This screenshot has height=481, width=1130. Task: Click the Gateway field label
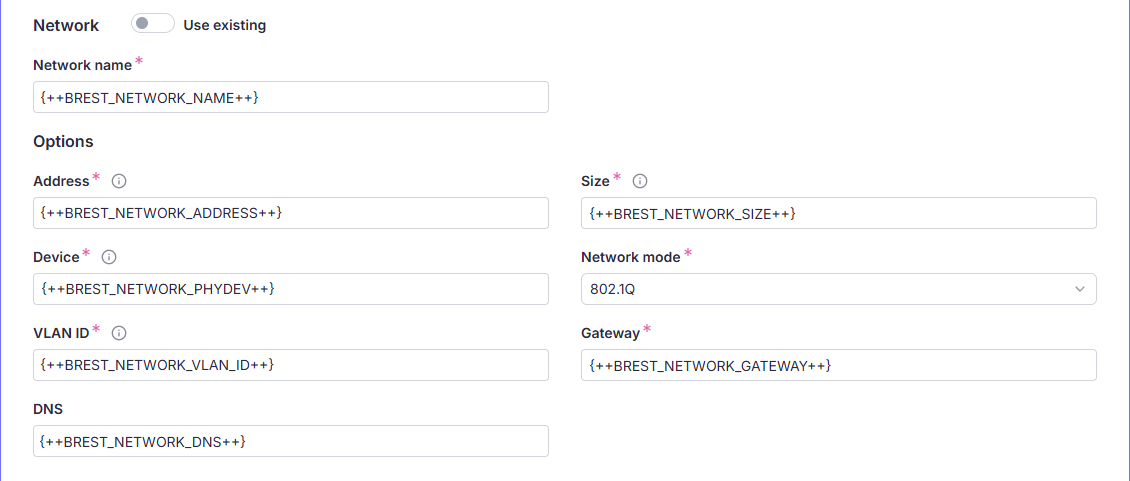pyautogui.click(x=610, y=333)
